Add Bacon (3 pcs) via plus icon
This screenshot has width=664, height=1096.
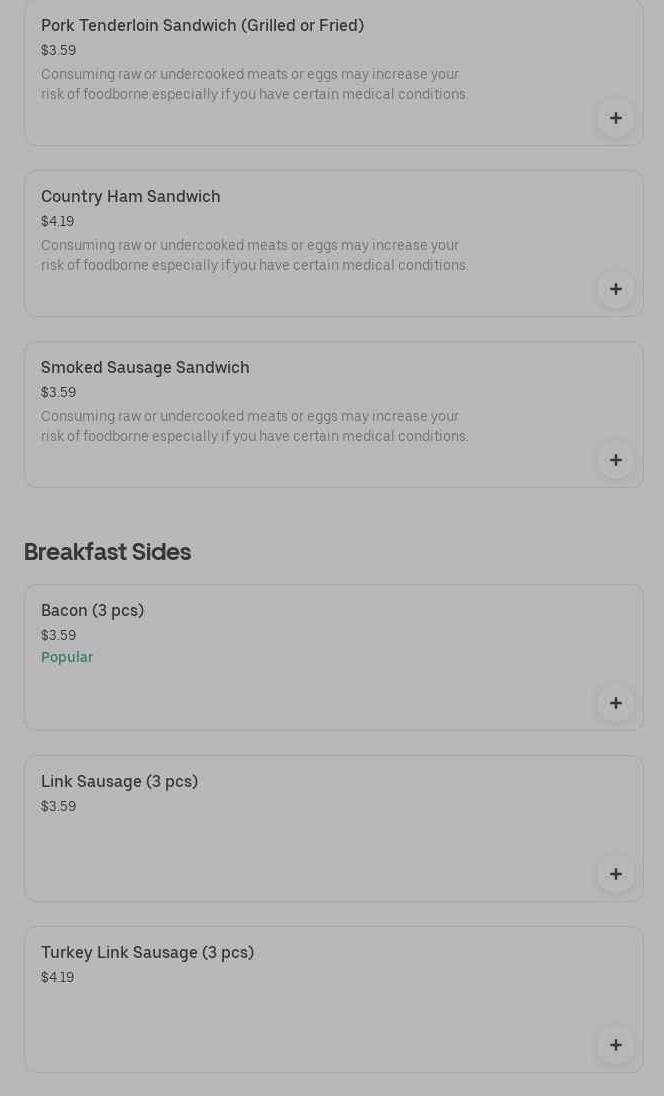[x=615, y=703]
